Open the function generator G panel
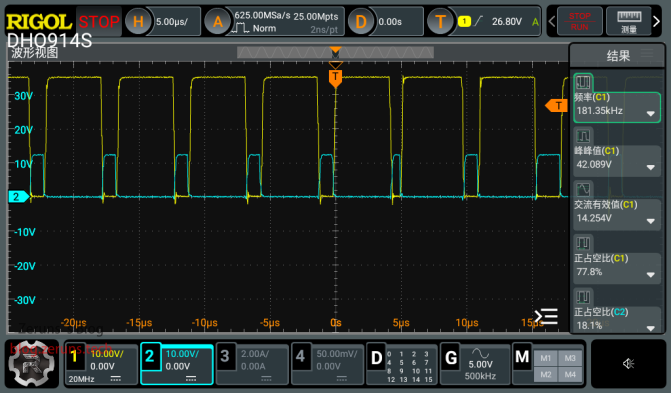The image size is (672, 394). pos(451,358)
